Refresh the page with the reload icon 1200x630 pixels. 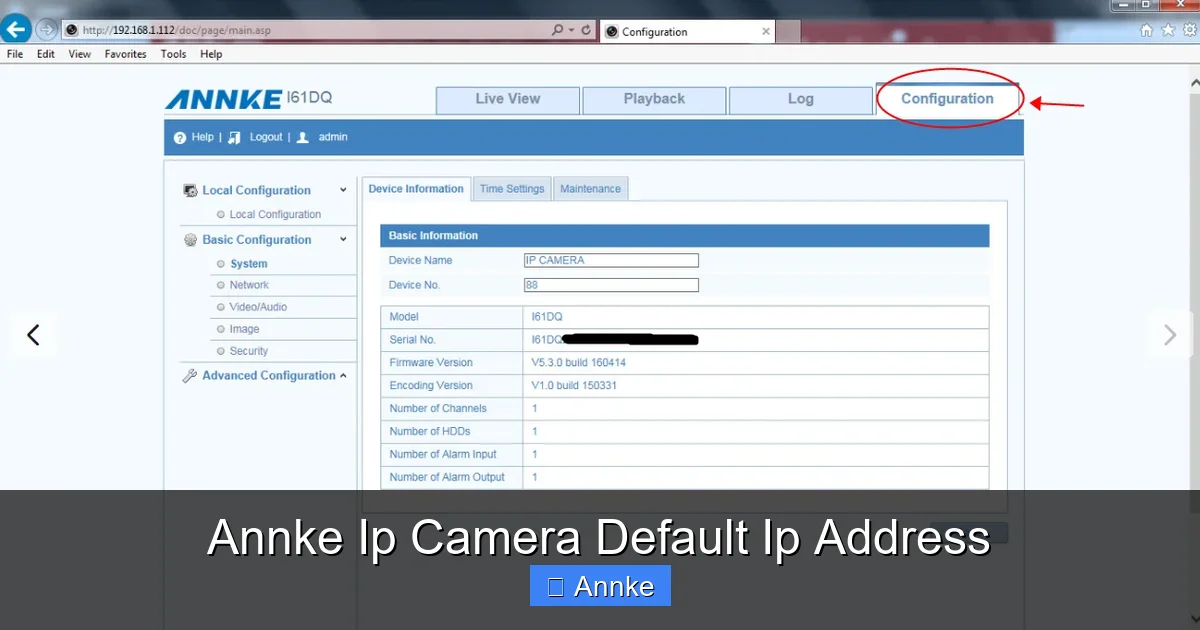coord(587,30)
